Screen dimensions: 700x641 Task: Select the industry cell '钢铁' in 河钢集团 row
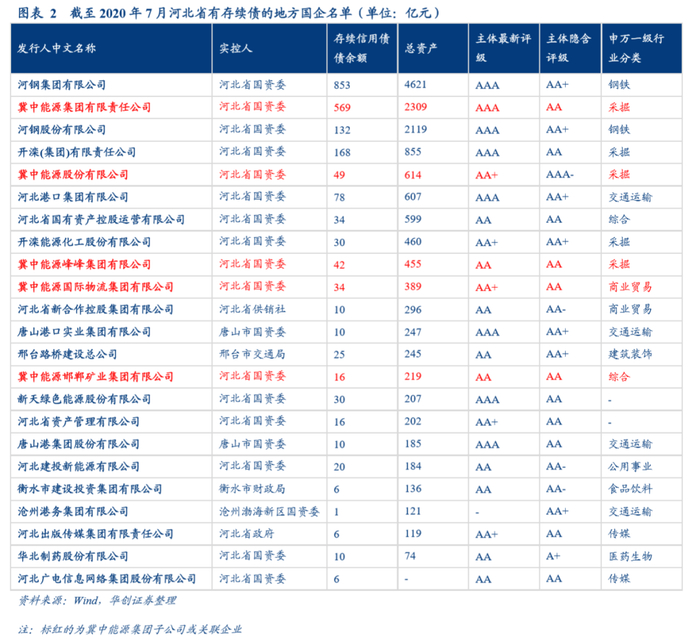click(619, 85)
